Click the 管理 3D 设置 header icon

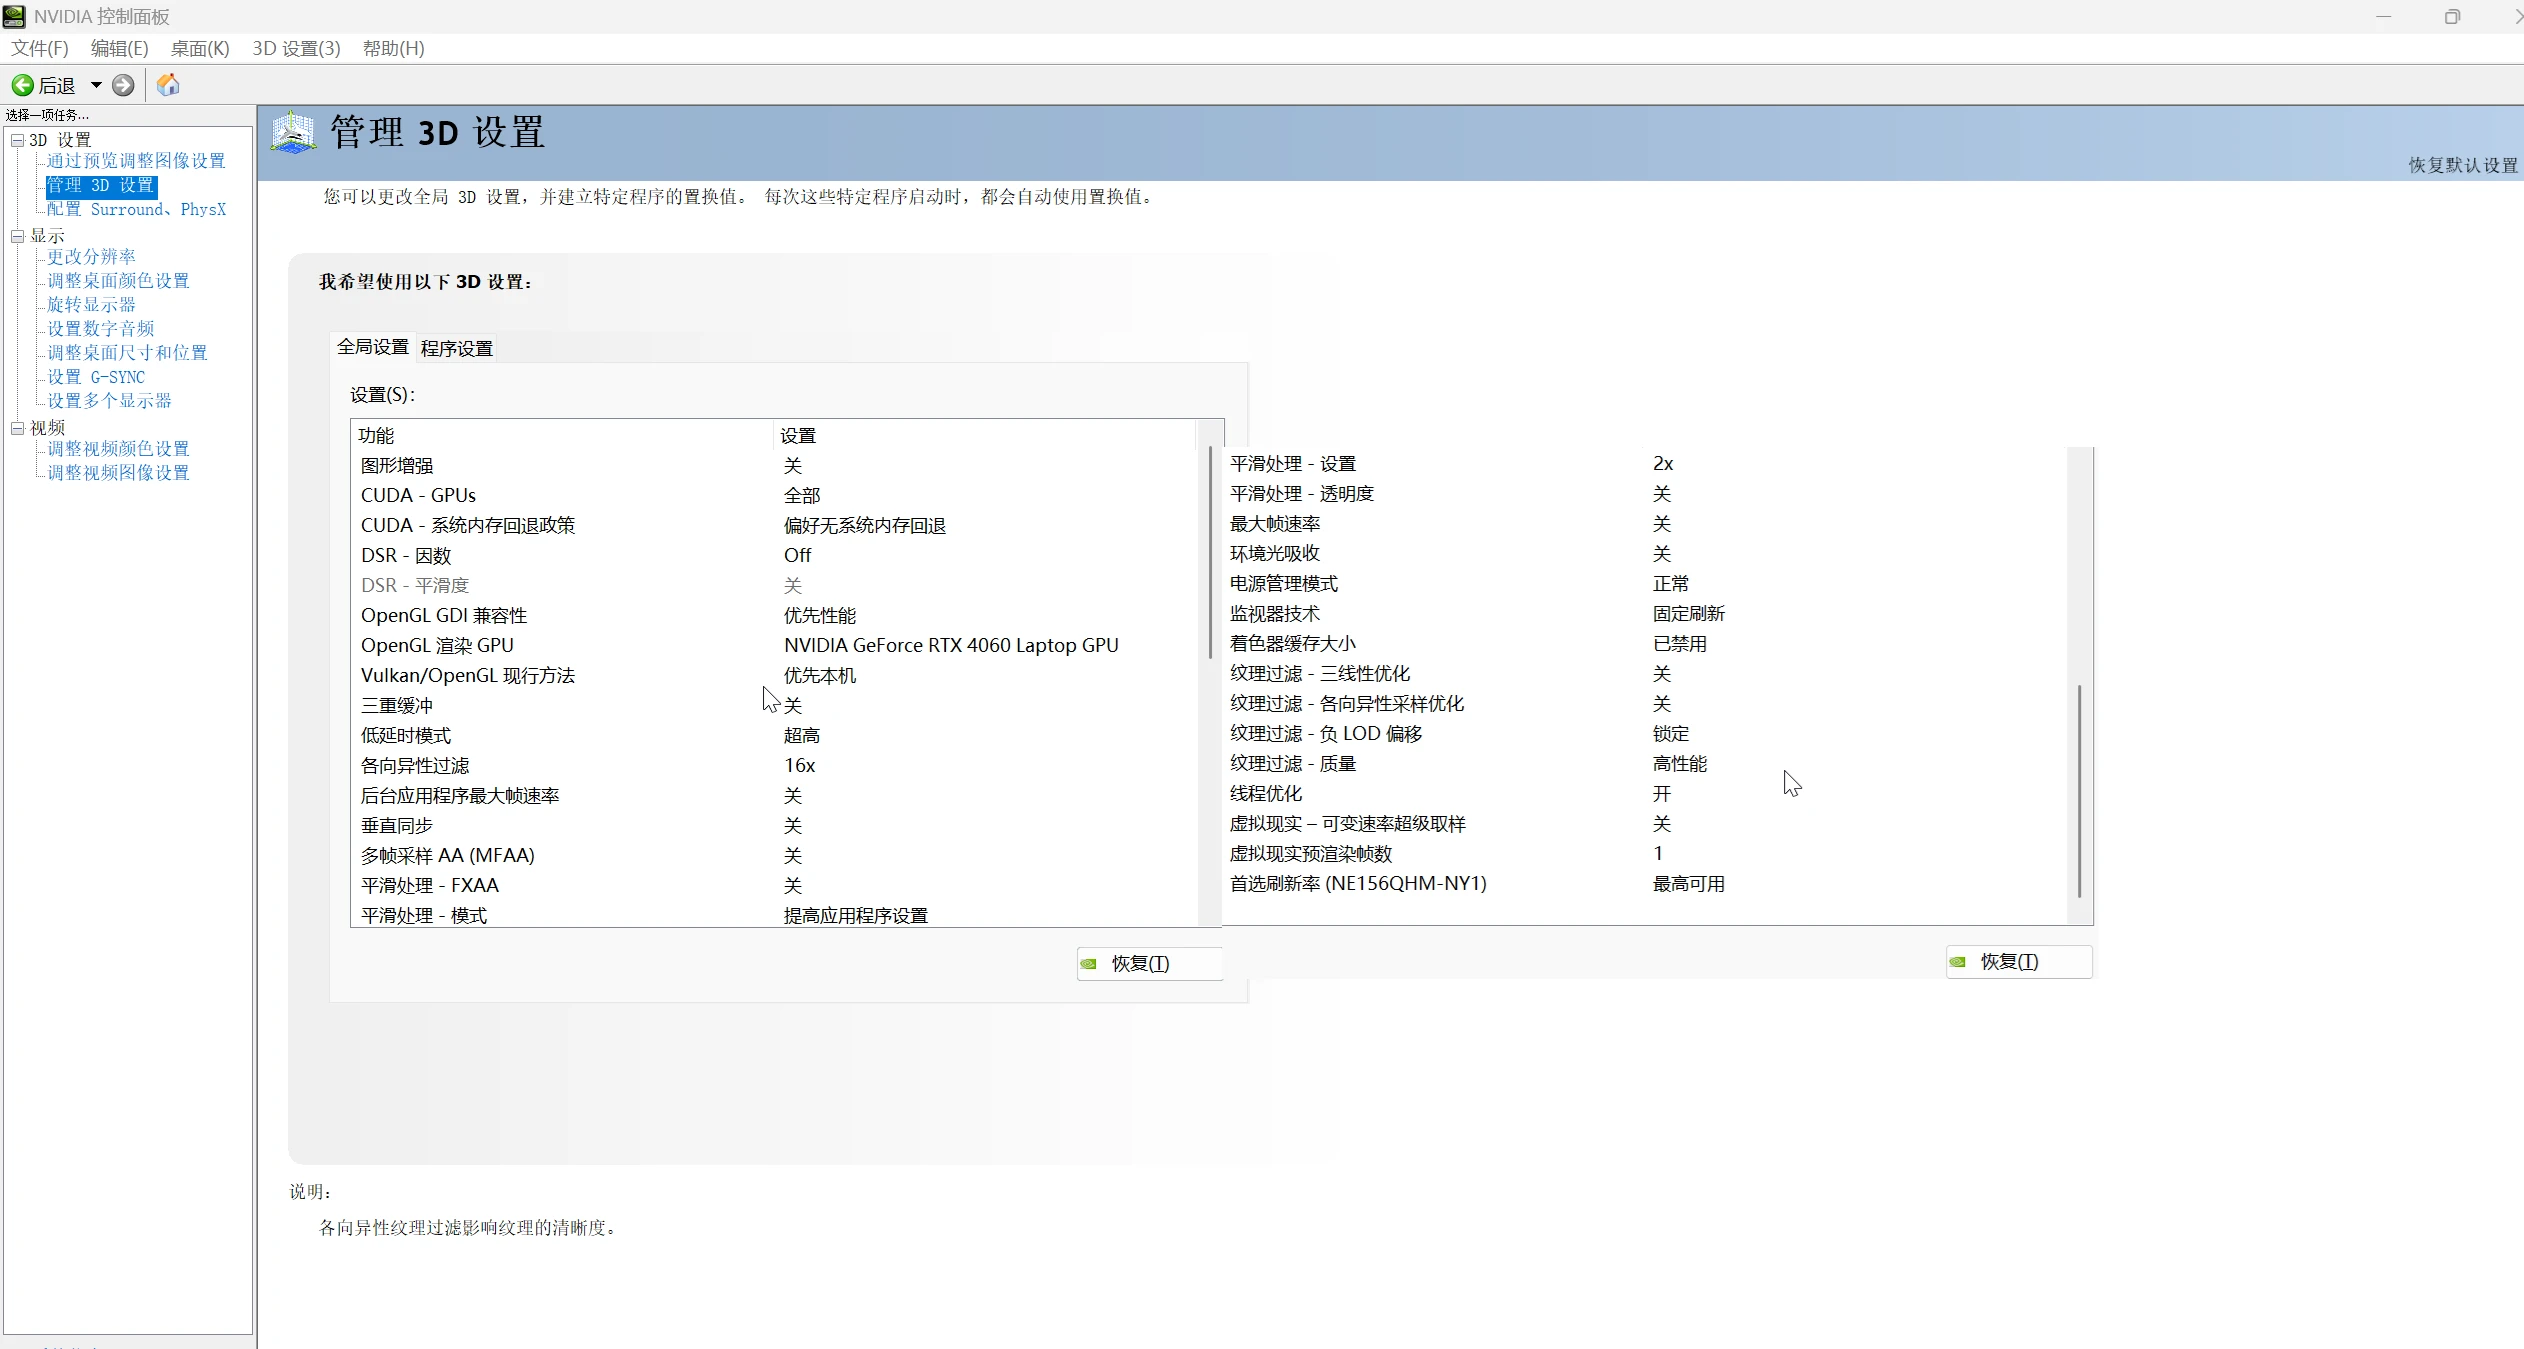pyautogui.click(x=293, y=133)
